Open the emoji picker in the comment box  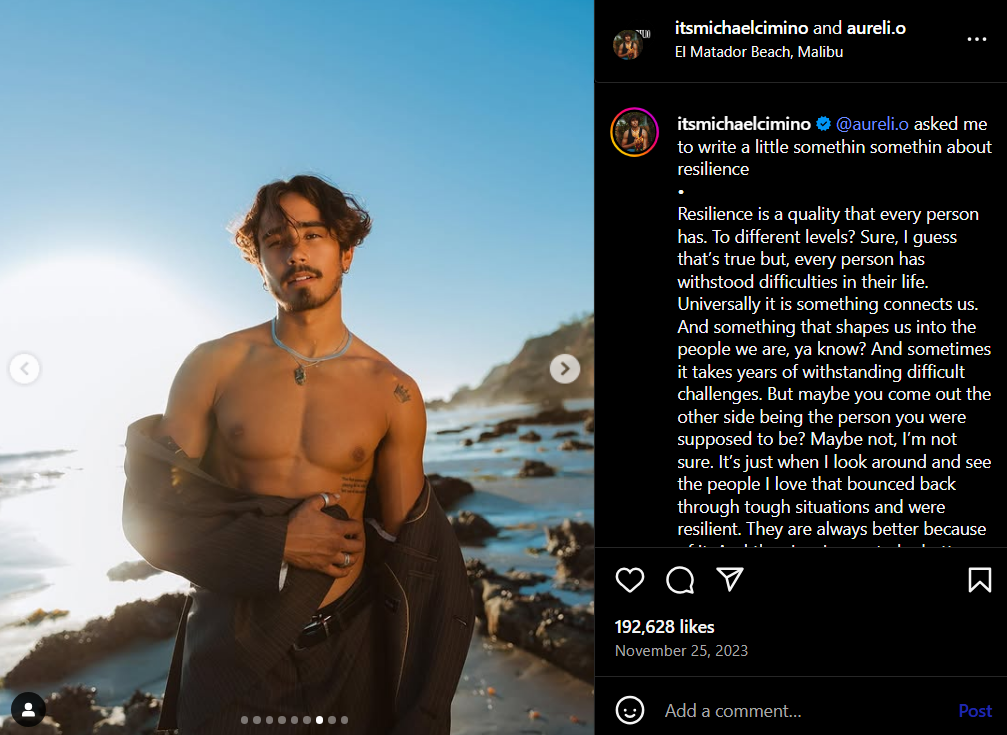tap(630, 711)
